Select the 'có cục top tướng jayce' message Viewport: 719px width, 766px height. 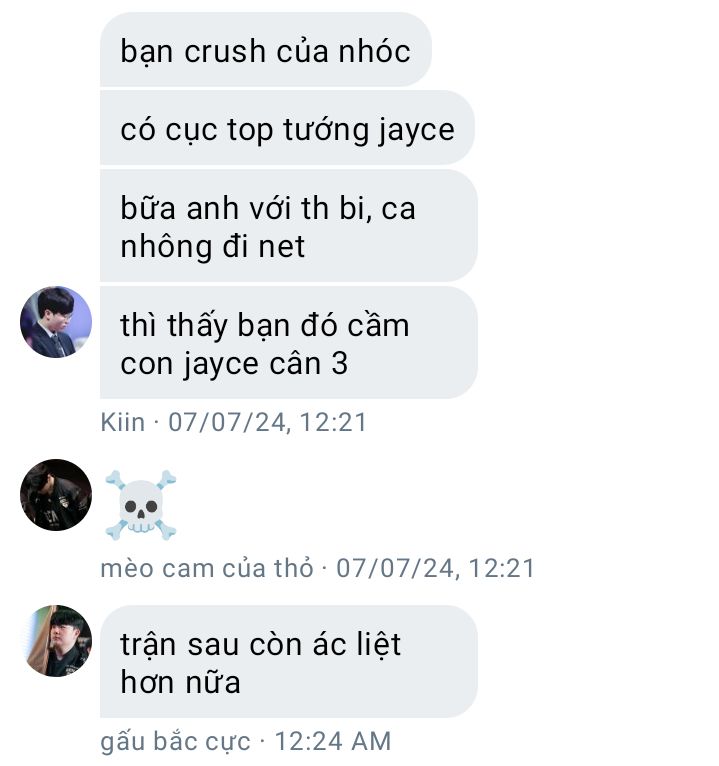pyautogui.click(x=287, y=128)
